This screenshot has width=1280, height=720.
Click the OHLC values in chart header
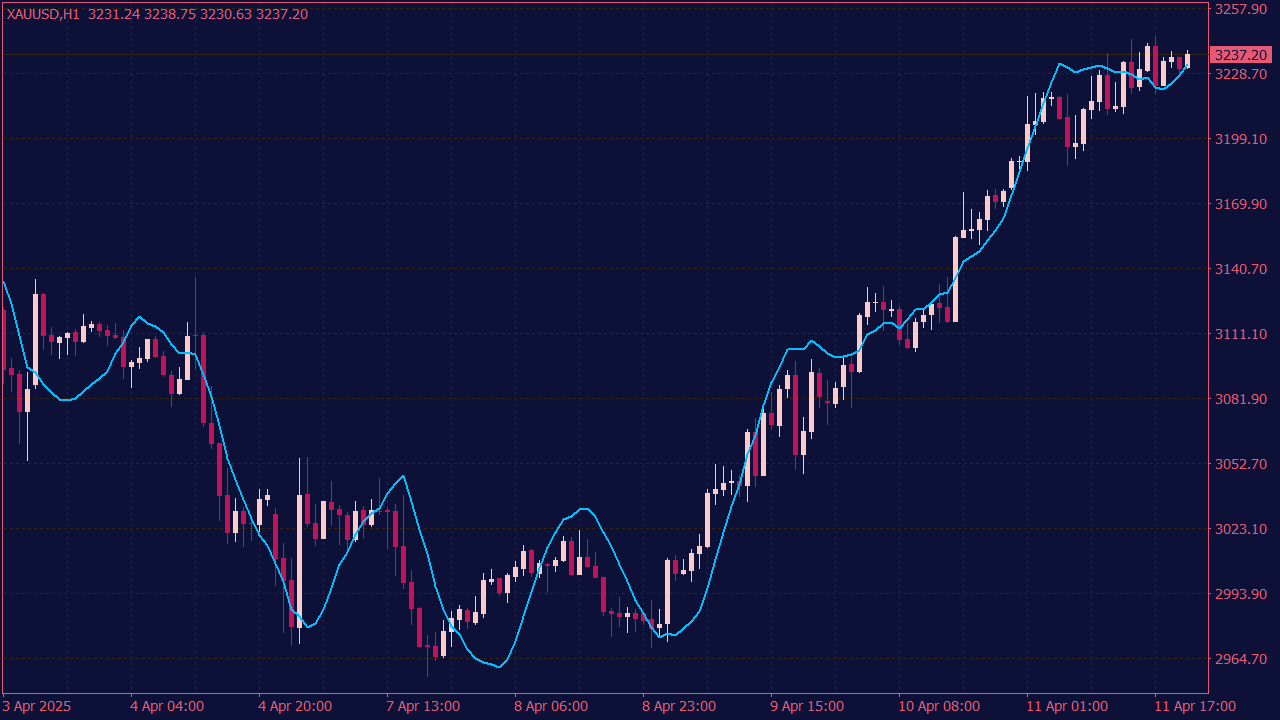click(198, 14)
